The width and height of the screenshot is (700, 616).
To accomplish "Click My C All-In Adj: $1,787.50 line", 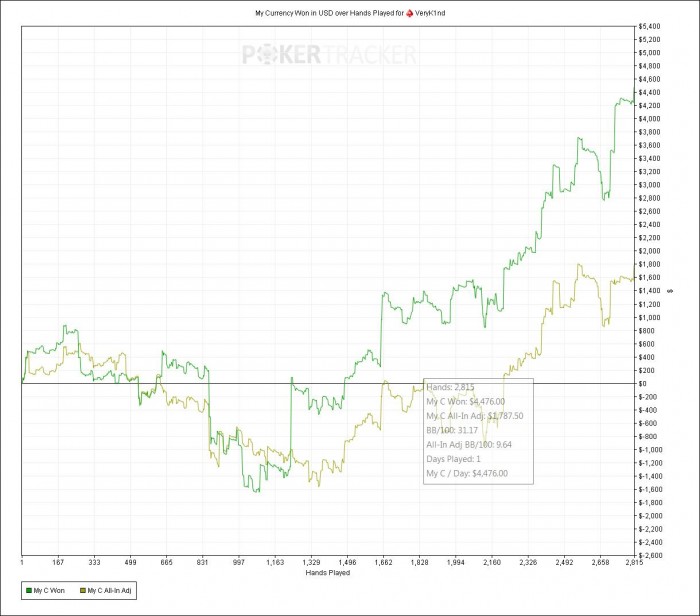I will 475,416.
